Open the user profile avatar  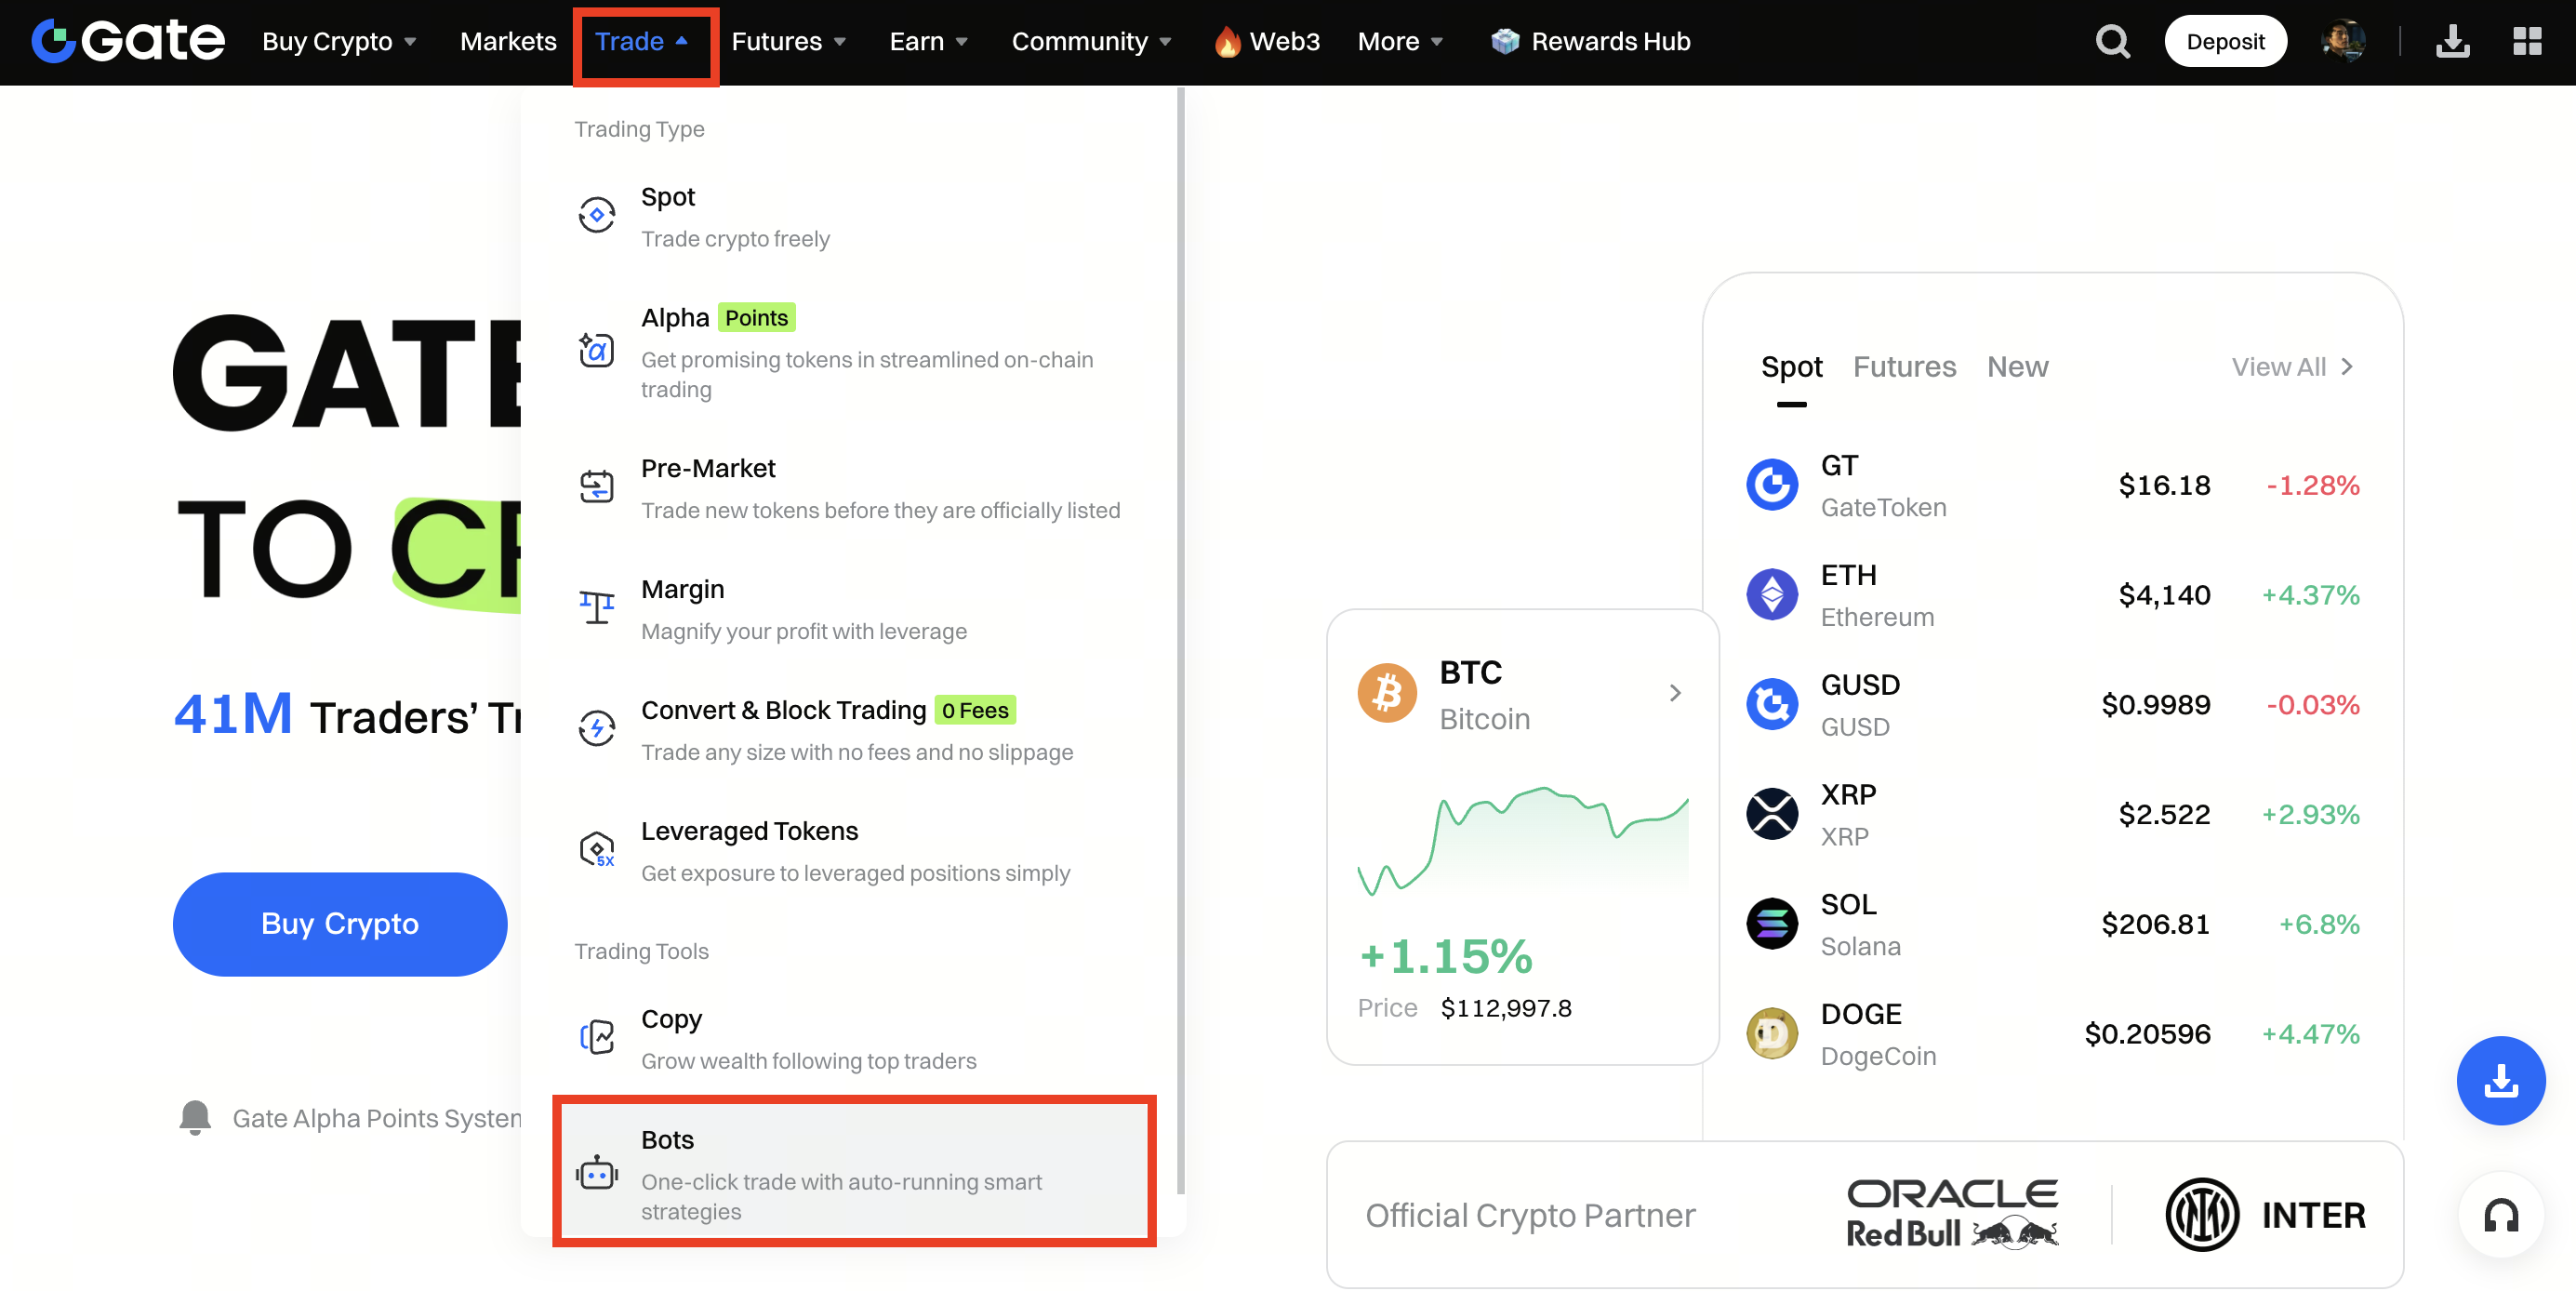click(x=2342, y=42)
